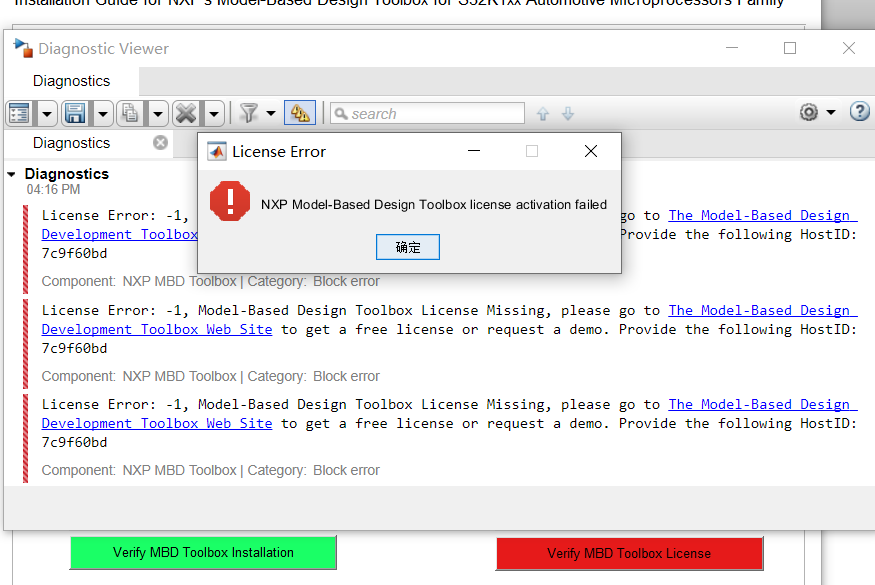Click the help question mark icon
Screen dimensions: 875x585
tap(859, 112)
